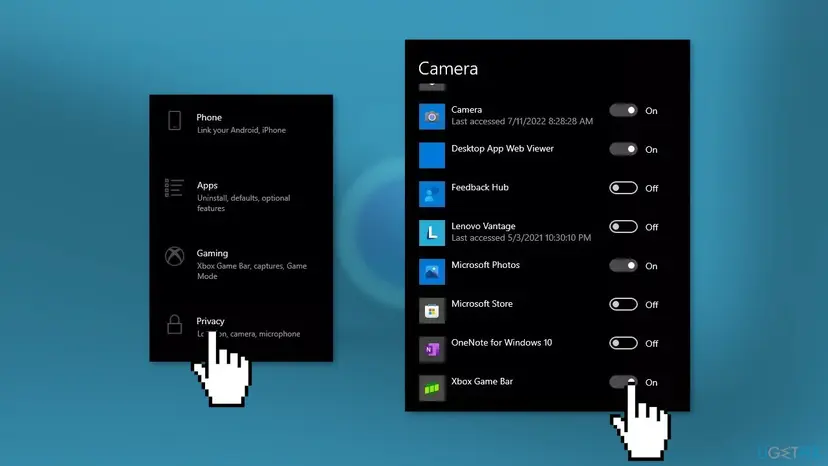The height and width of the screenshot is (466, 828).
Task: Click the 'Xbox Game Bar' label
Action: click(x=482, y=381)
